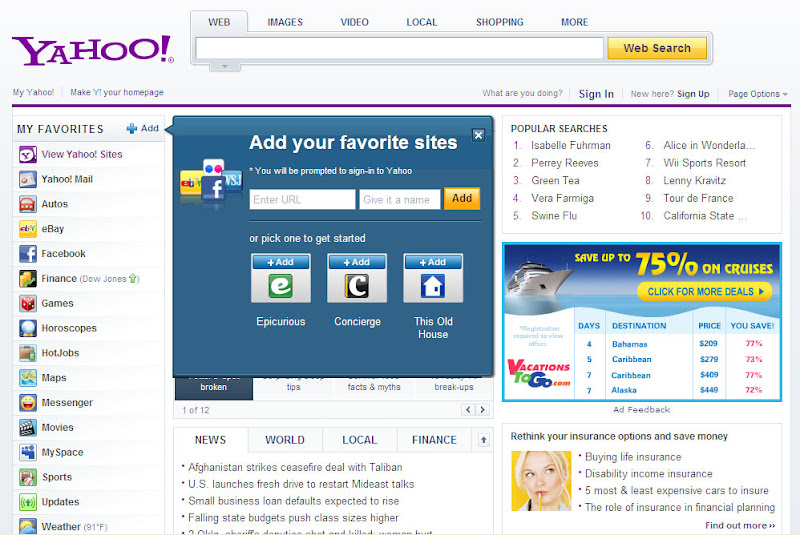
Task: Click the Weather icon in sidebar
Action: pyautogui.click(x=28, y=526)
